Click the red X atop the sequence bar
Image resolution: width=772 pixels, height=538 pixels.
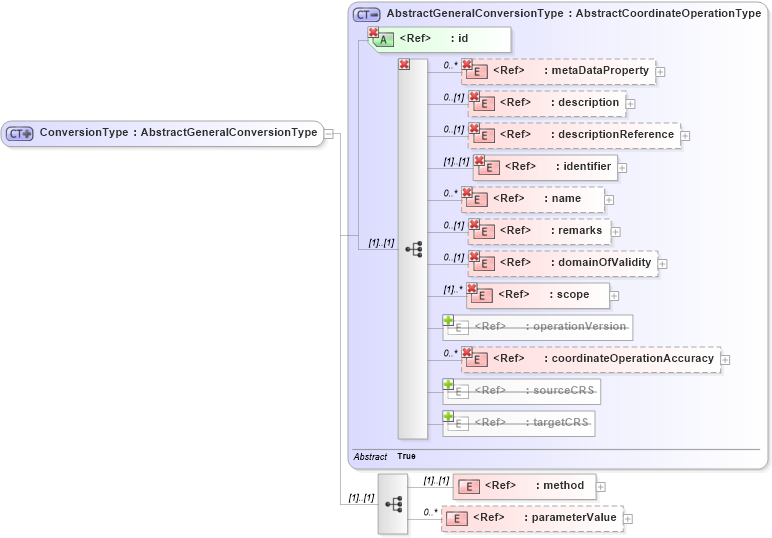[x=404, y=64]
